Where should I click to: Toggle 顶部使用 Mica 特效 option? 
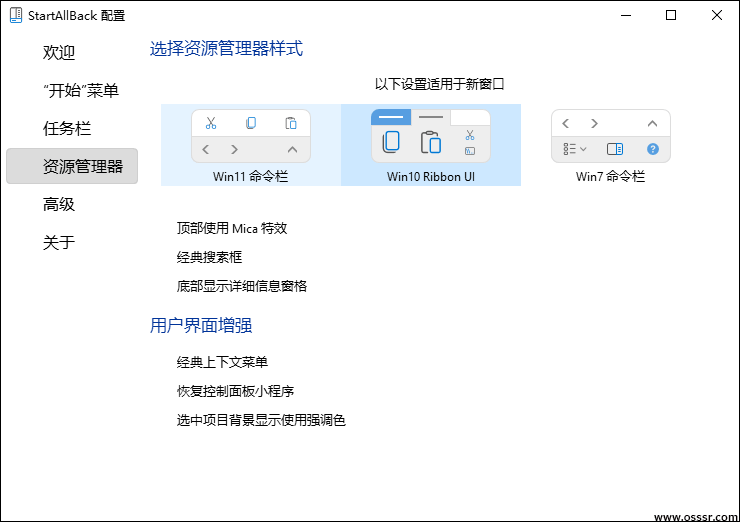pyautogui.click(x=232, y=228)
